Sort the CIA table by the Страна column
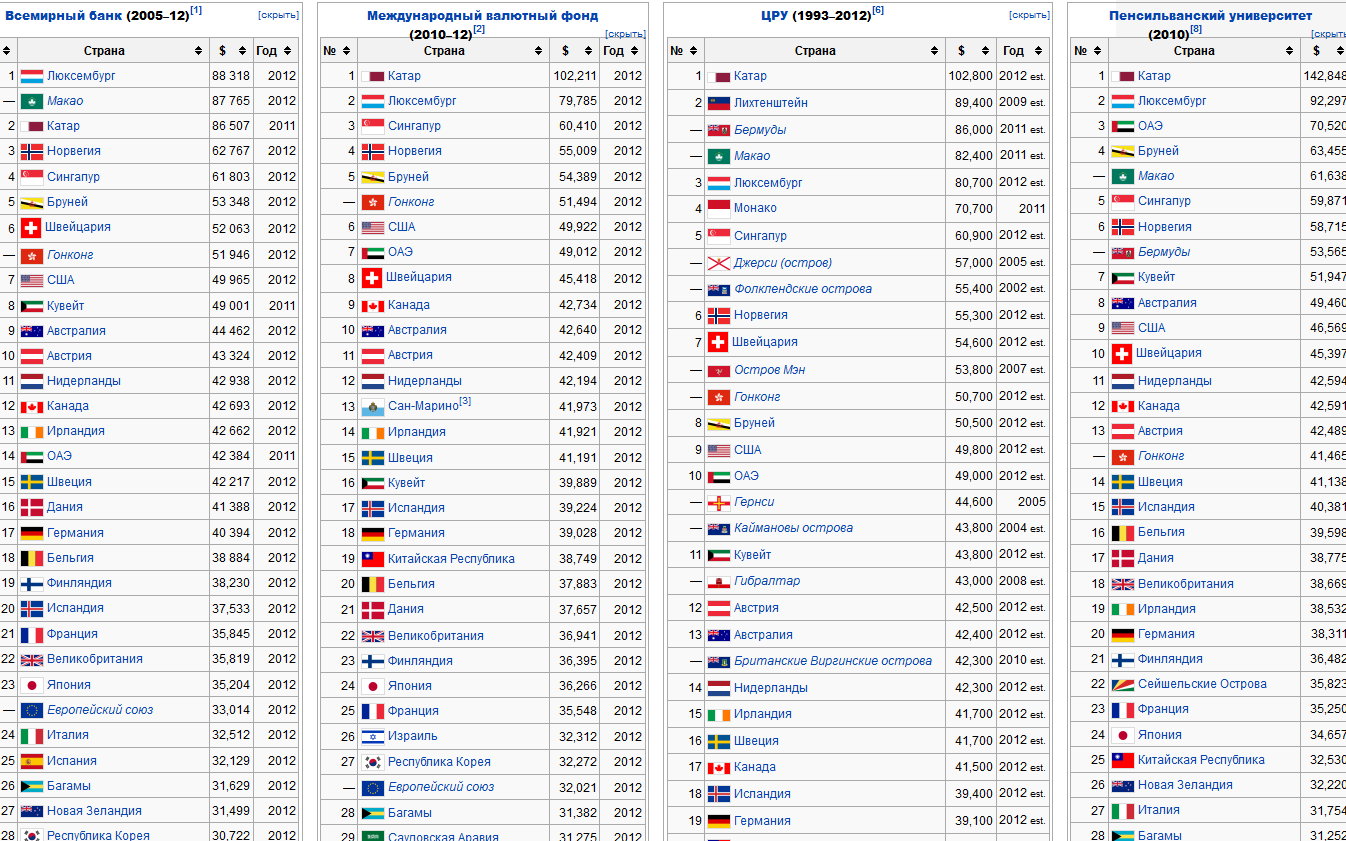The width and height of the screenshot is (1346, 841). tap(935, 51)
